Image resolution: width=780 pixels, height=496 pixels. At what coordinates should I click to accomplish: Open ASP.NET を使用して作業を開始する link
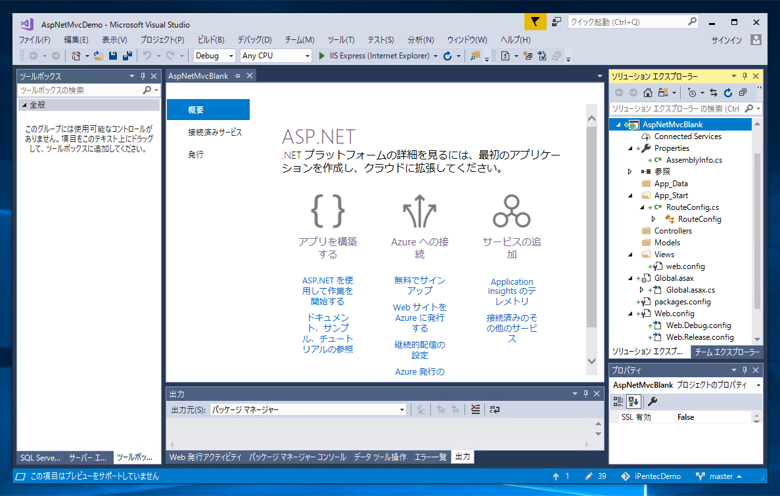[327, 291]
